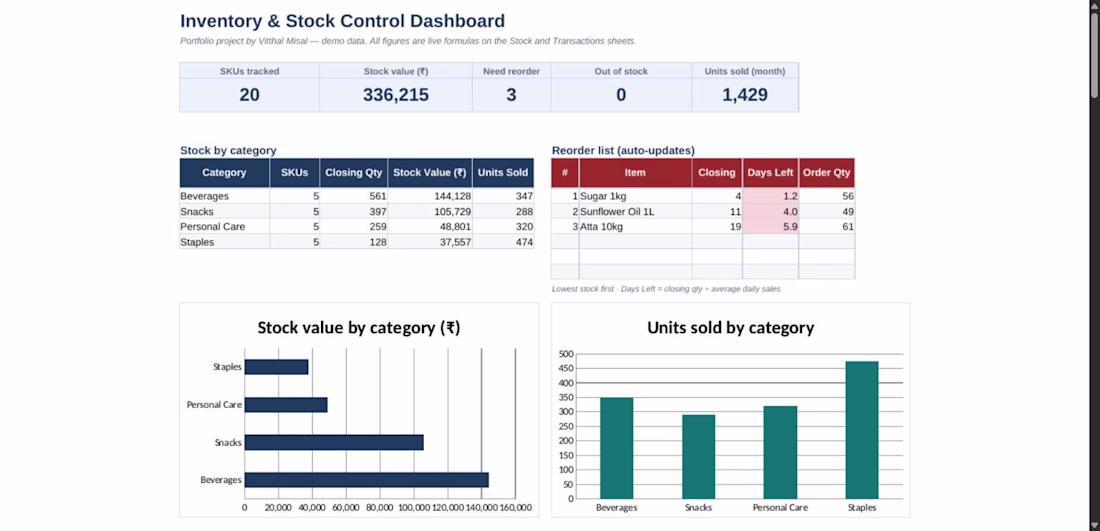The width and height of the screenshot is (1100, 531).
Task: Select the SKUs tracked value 20
Action: click(249, 95)
